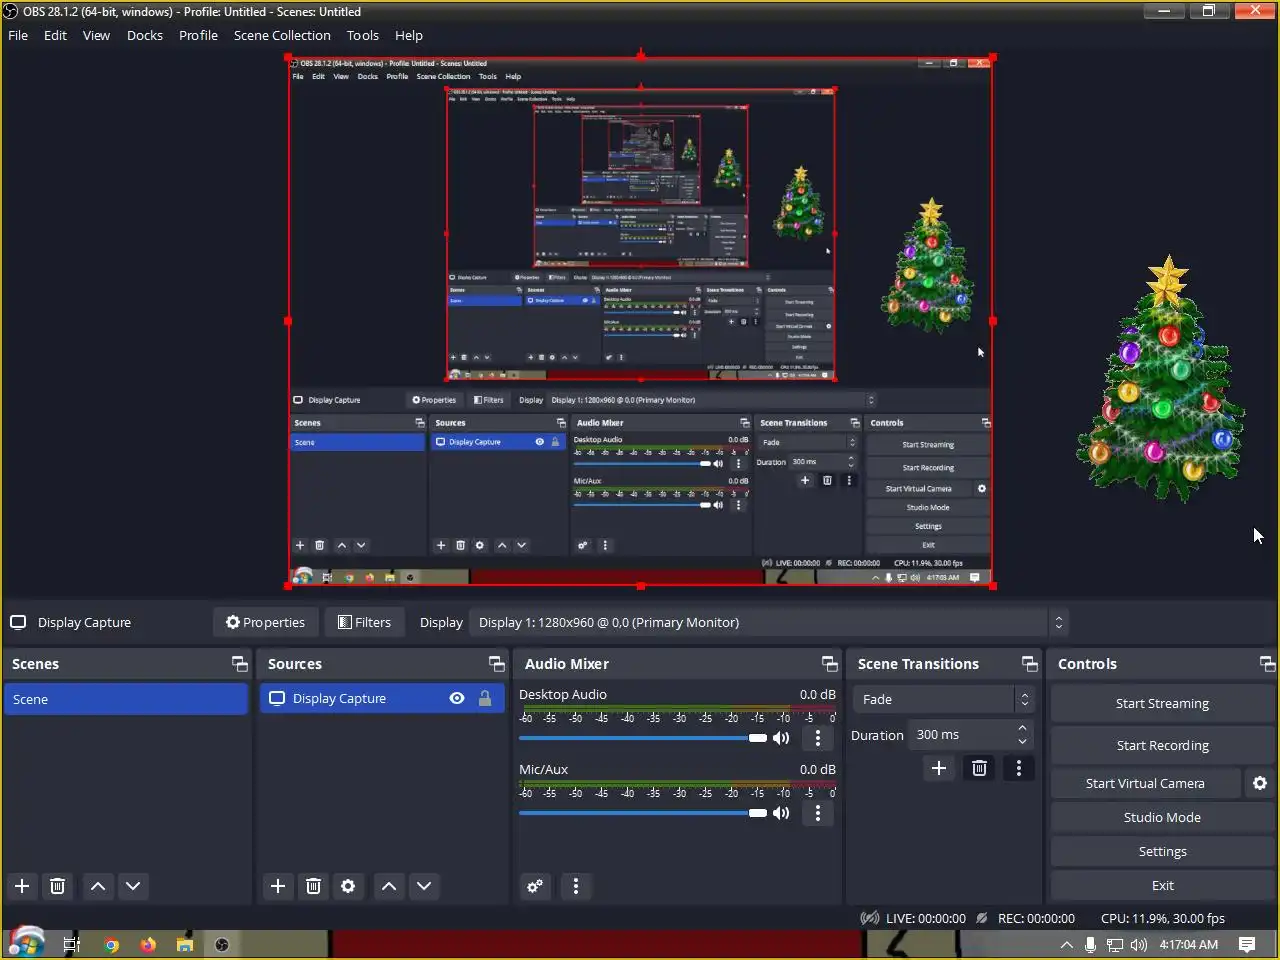Mute Mic/Aux speaker icon
This screenshot has height=960, width=1280.
point(781,813)
